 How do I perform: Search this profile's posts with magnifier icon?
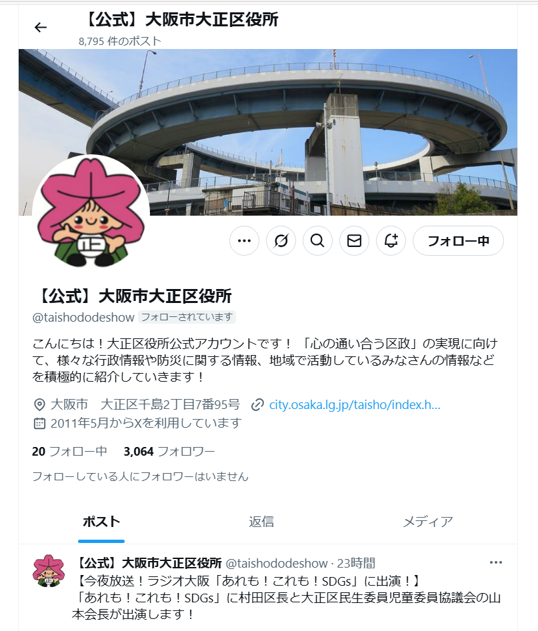tap(317, 241)
